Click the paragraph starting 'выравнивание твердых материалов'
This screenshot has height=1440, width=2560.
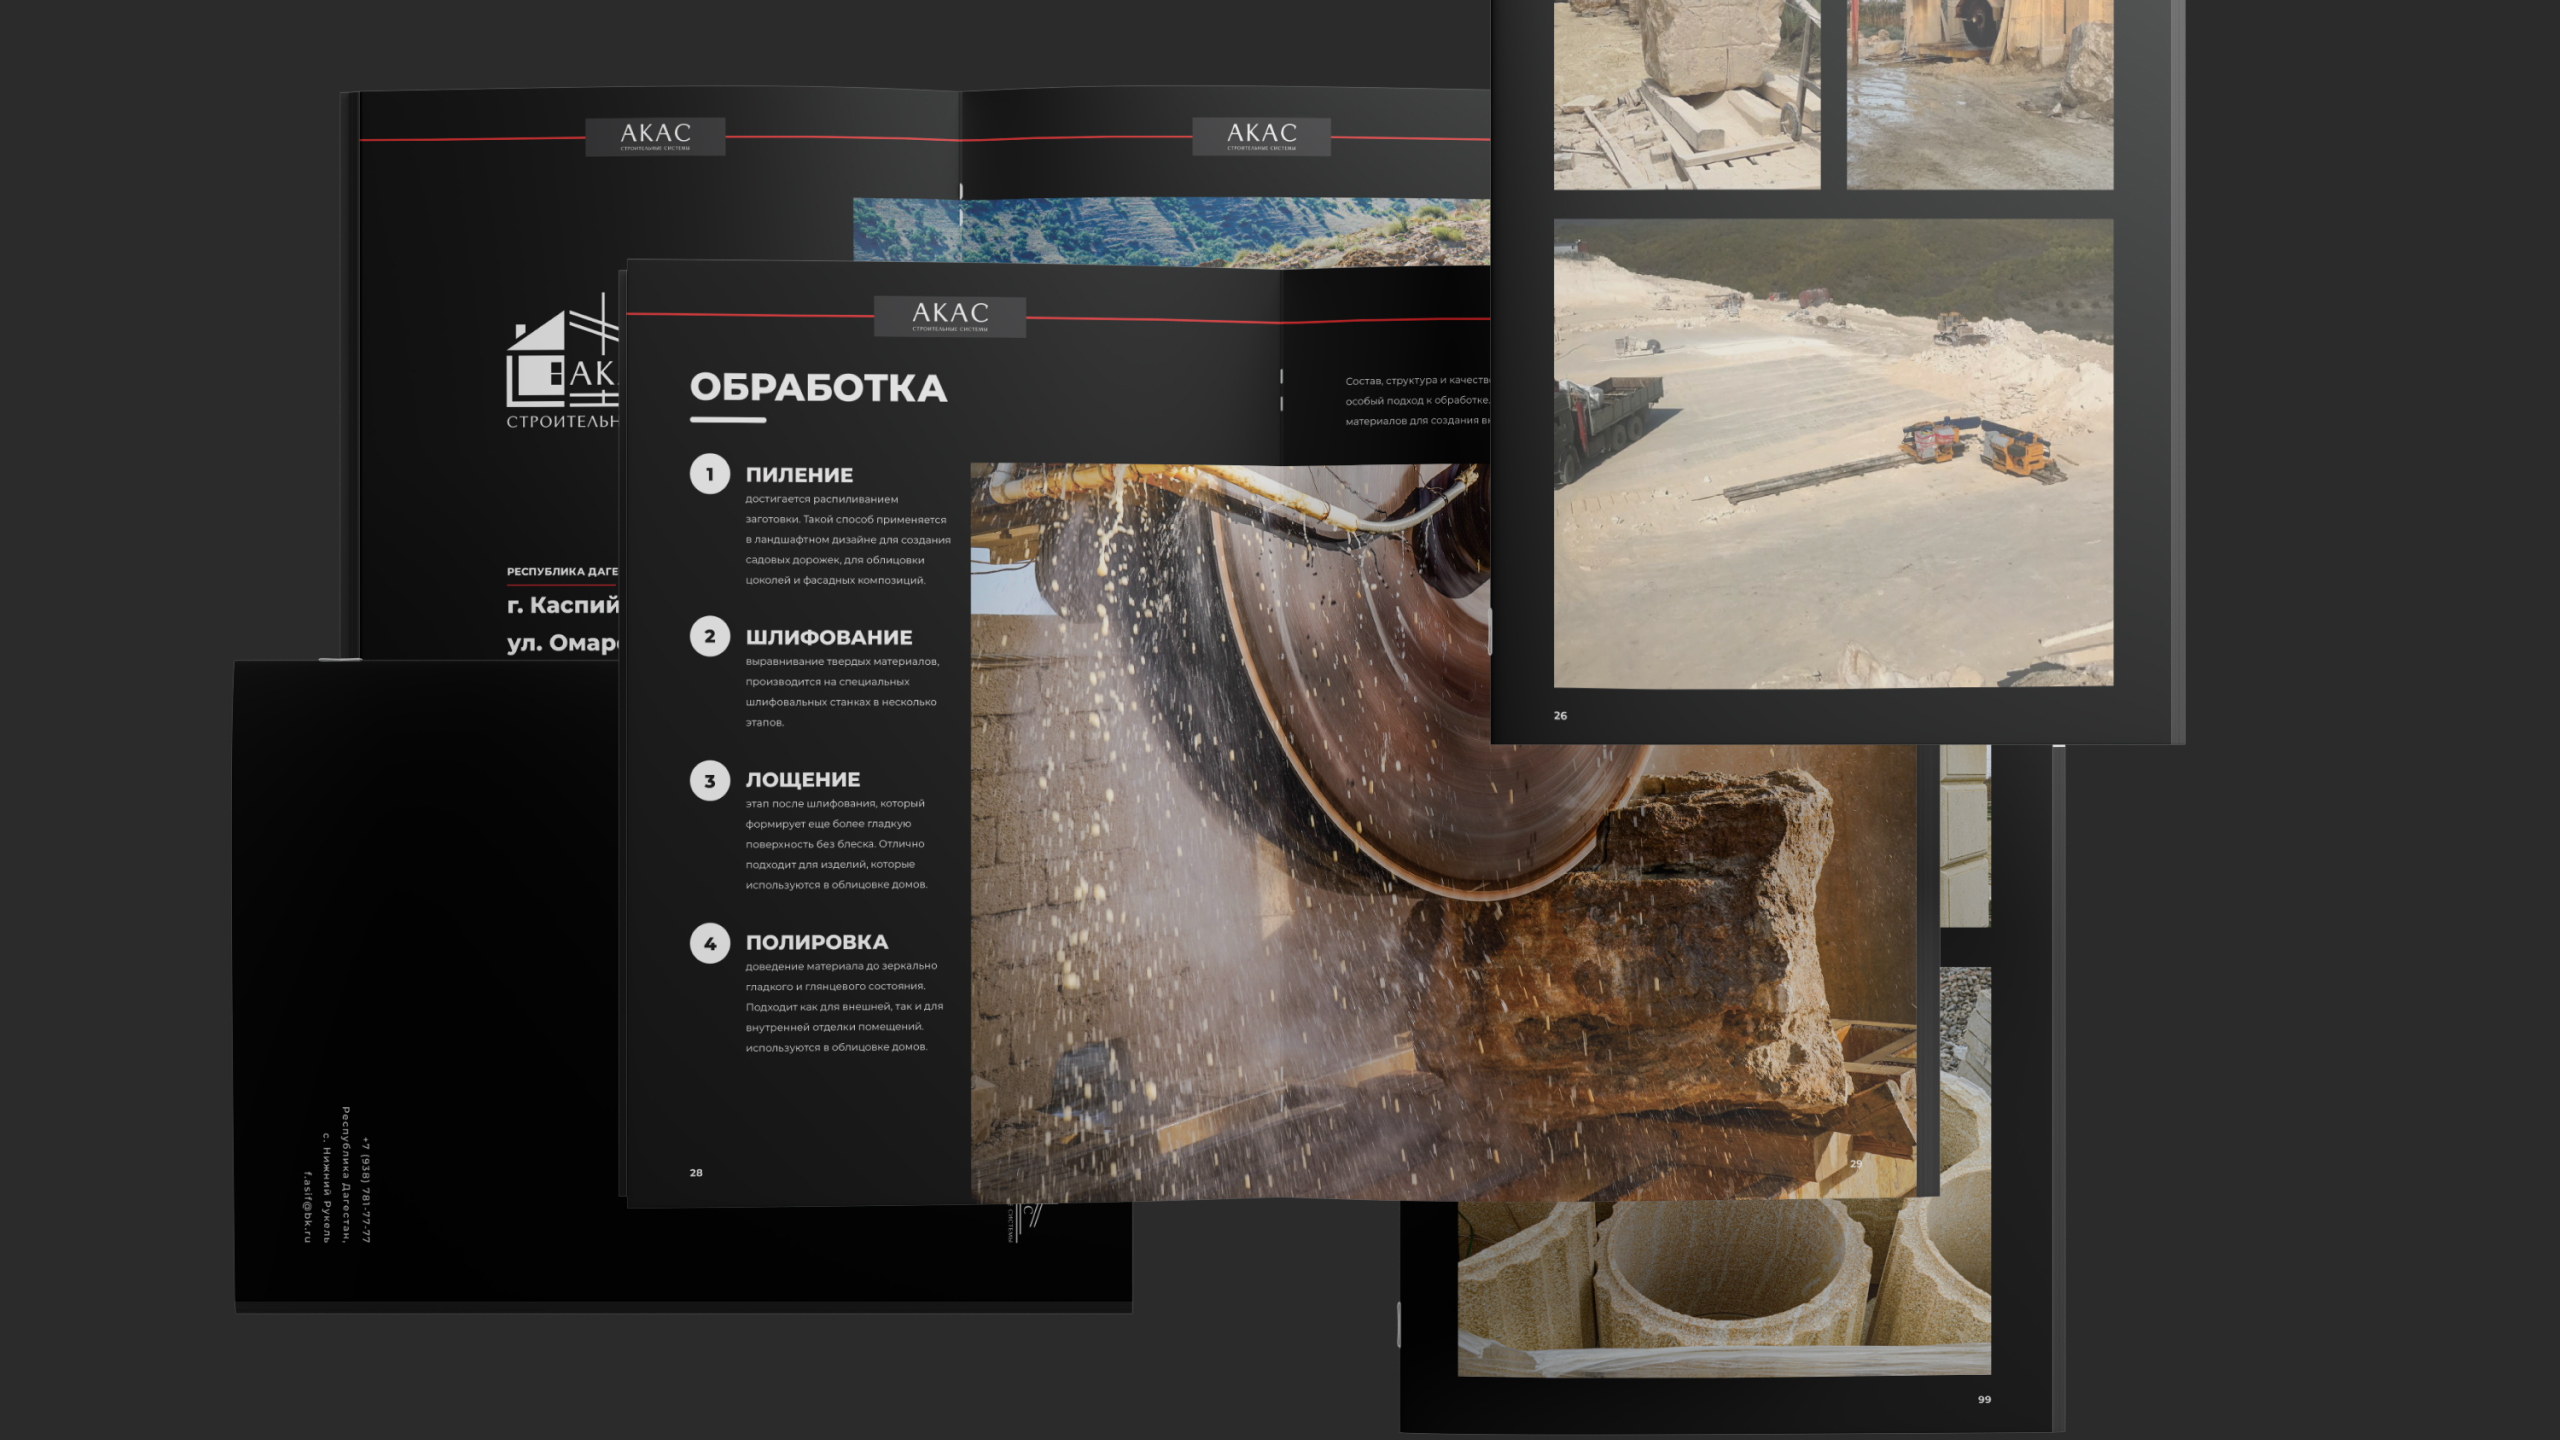(x=842, y=692)
